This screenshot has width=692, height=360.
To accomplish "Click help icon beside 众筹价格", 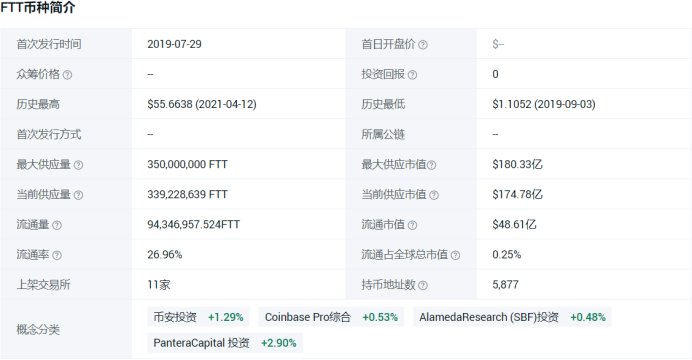I will (67, 75).
